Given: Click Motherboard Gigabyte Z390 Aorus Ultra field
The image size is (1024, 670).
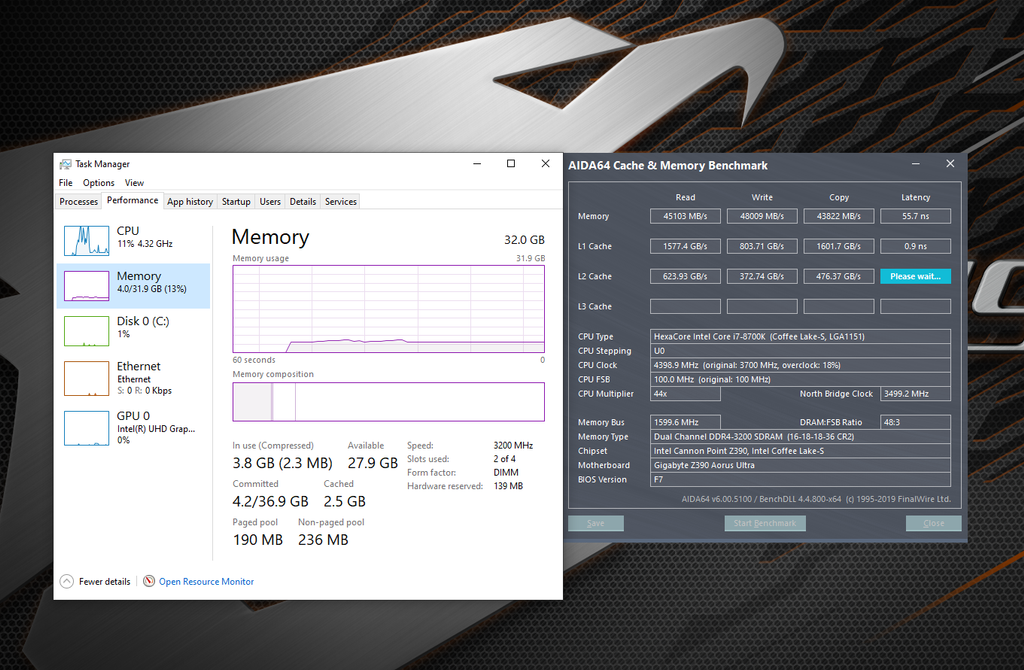Looking at the screenshot, I should click(800, 465).
